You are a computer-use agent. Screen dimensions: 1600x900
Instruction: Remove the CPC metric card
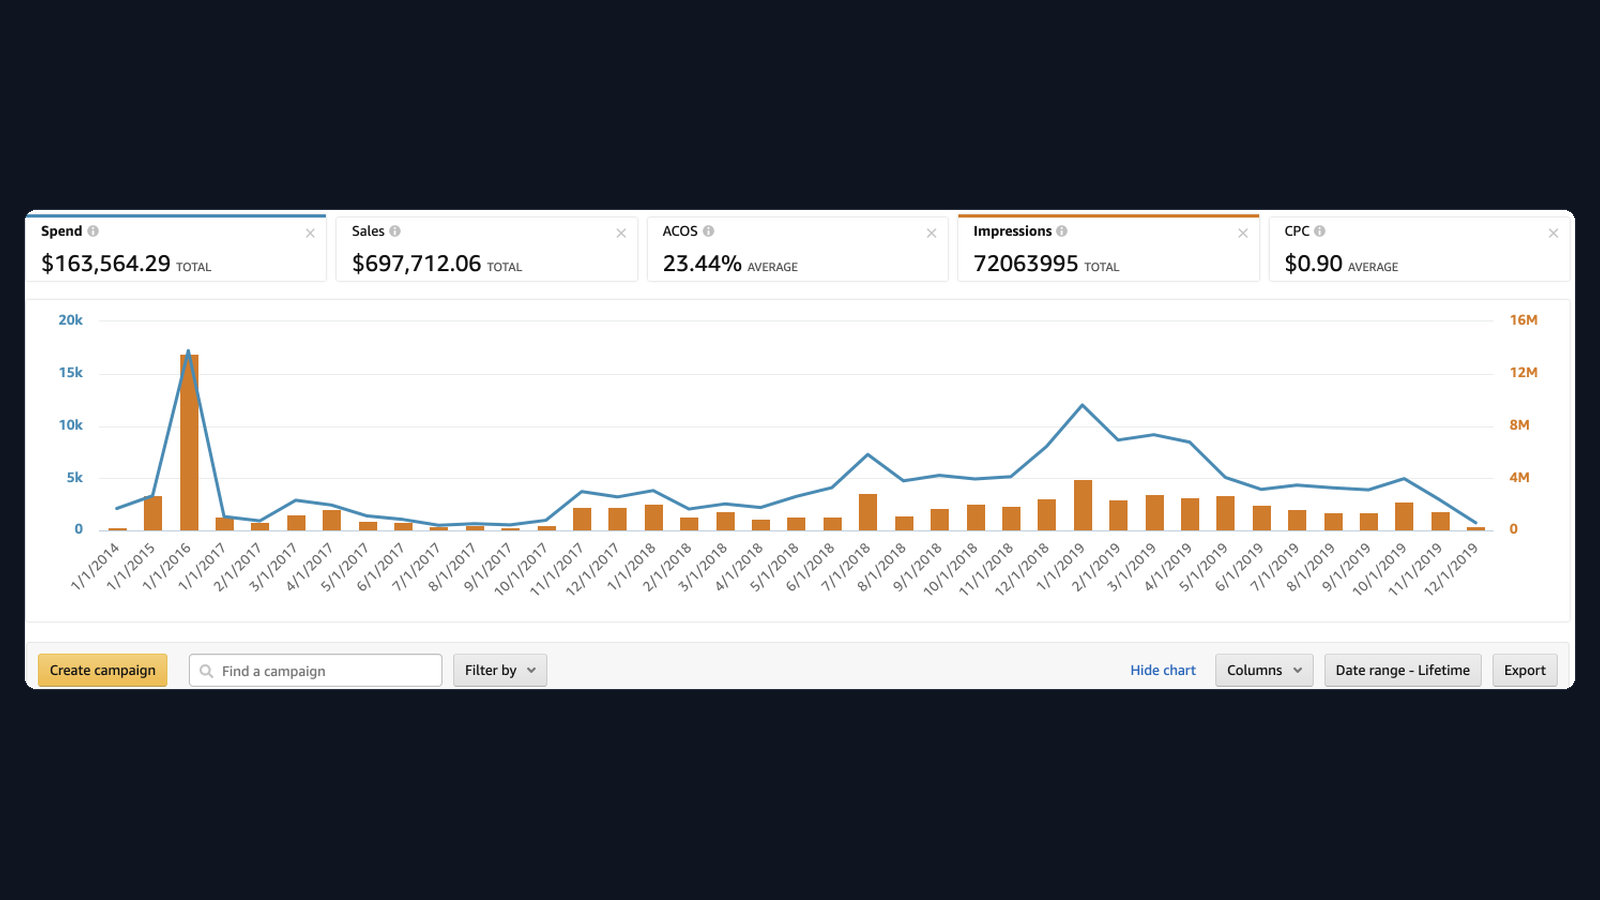[1553, 233]
